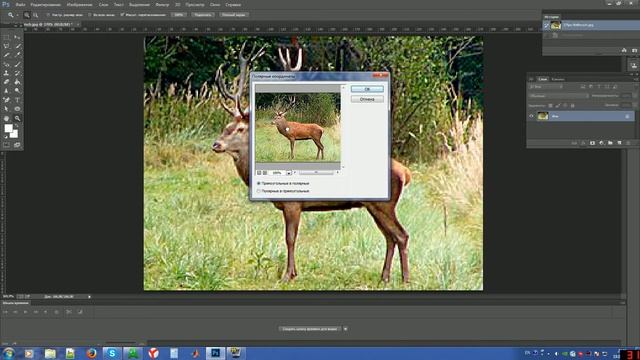
Task: Create new document from history state icon
Action: [x=624, y=50]
